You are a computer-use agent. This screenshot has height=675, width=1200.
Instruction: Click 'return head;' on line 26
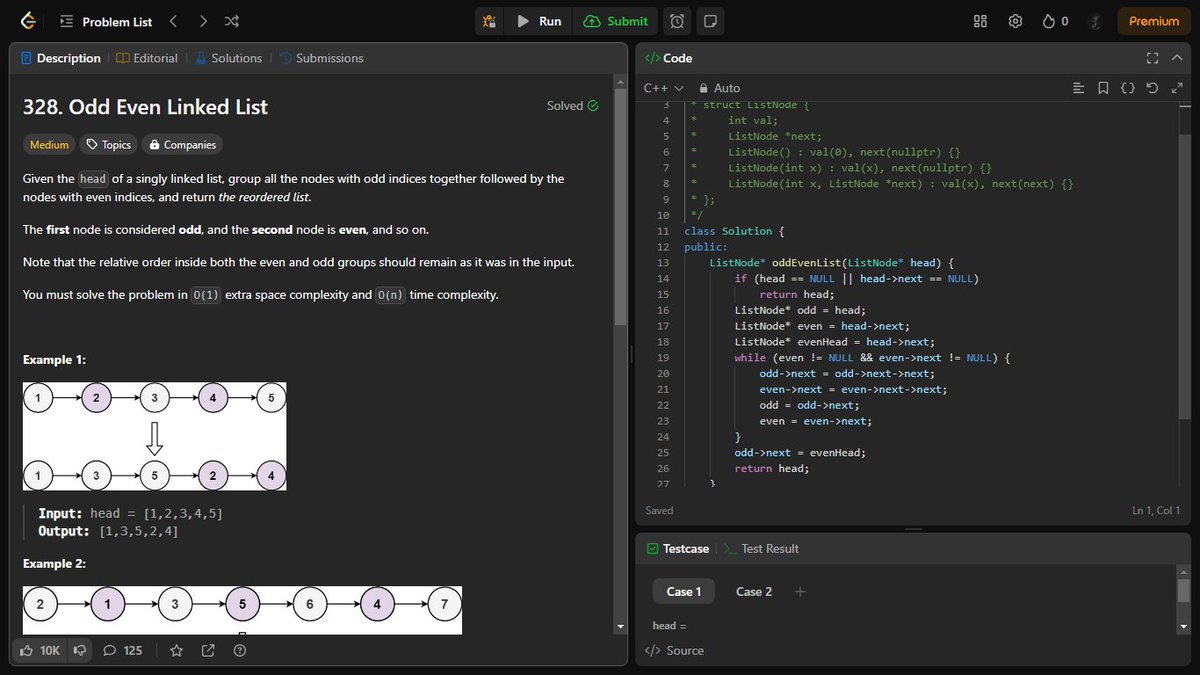tap(772, 468)
